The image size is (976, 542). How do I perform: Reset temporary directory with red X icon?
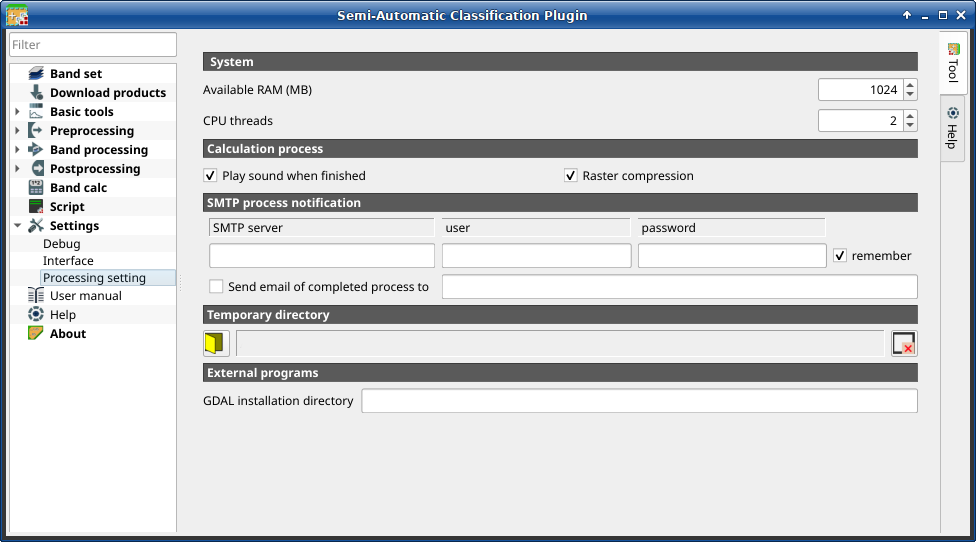tap(904, 343)
